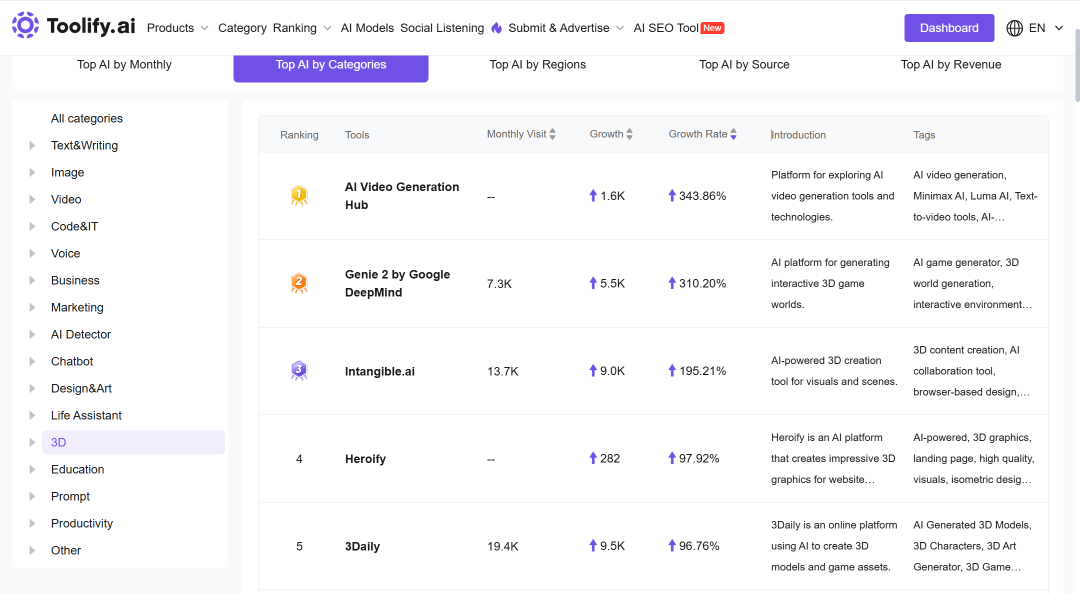Image resolution: width=1080 pixels, height=594 pixels.
Task: Open the Products dropdown menu
Action: 178,28
